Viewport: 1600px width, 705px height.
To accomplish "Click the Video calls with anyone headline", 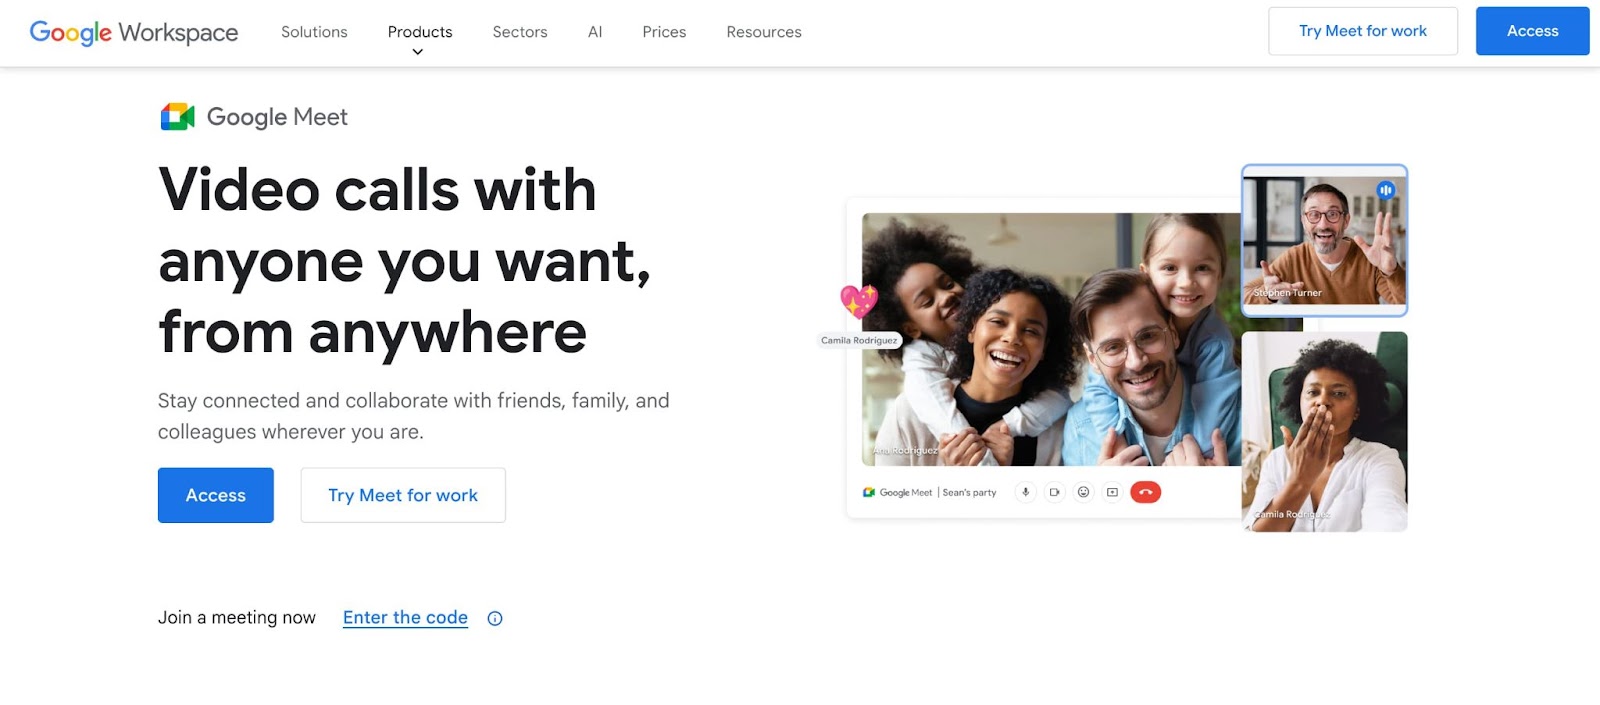I will pos(405,260).
